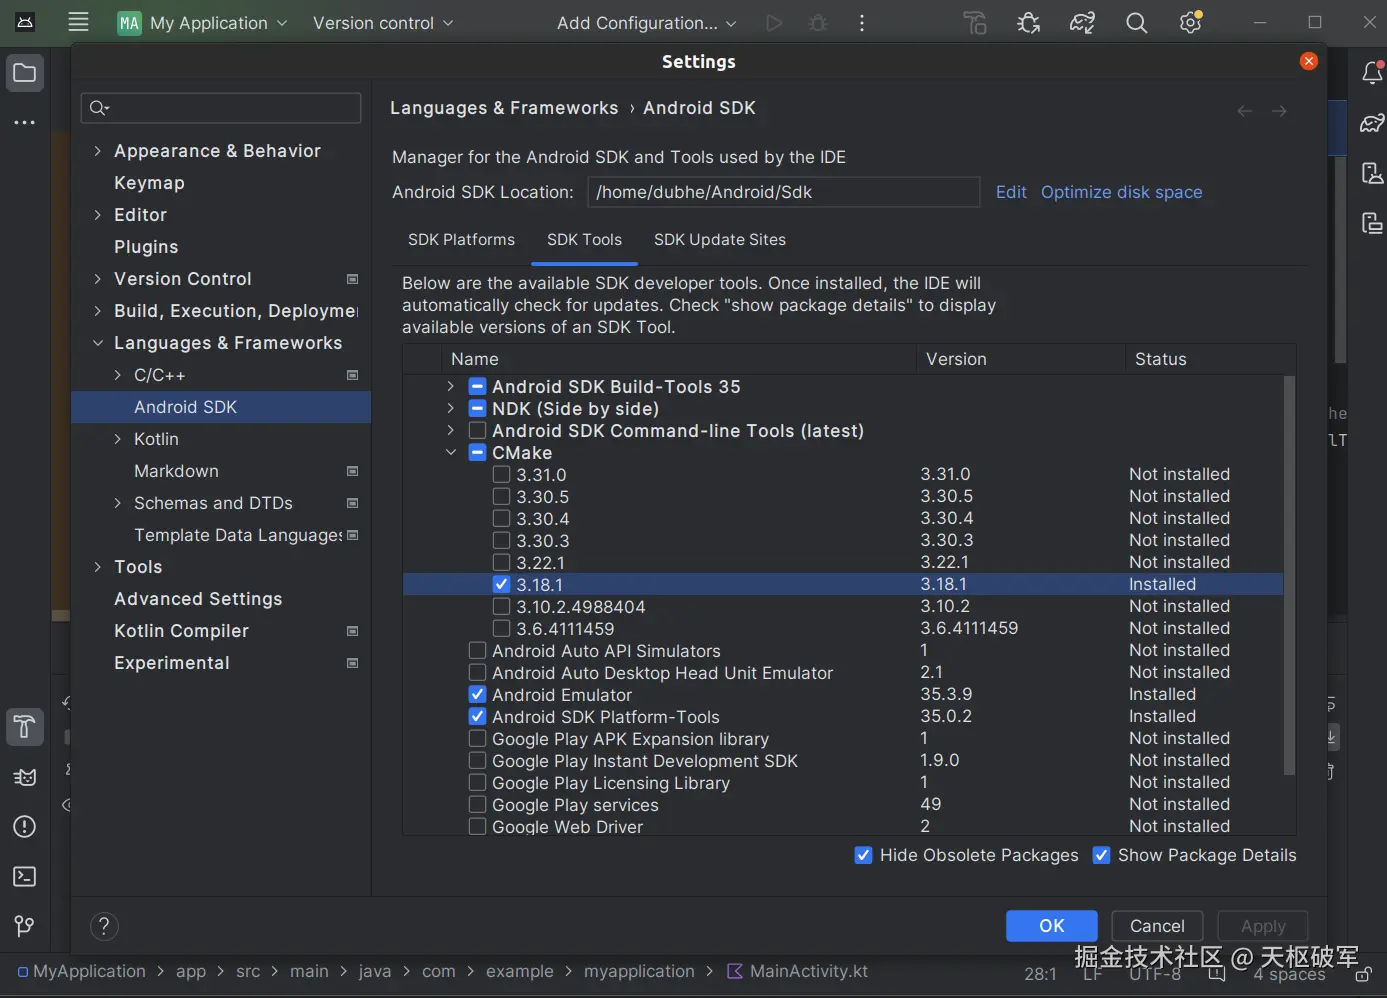The image size is (1387, 998).
Task: Open the Logcat cat icon
Action: [25, 777]
